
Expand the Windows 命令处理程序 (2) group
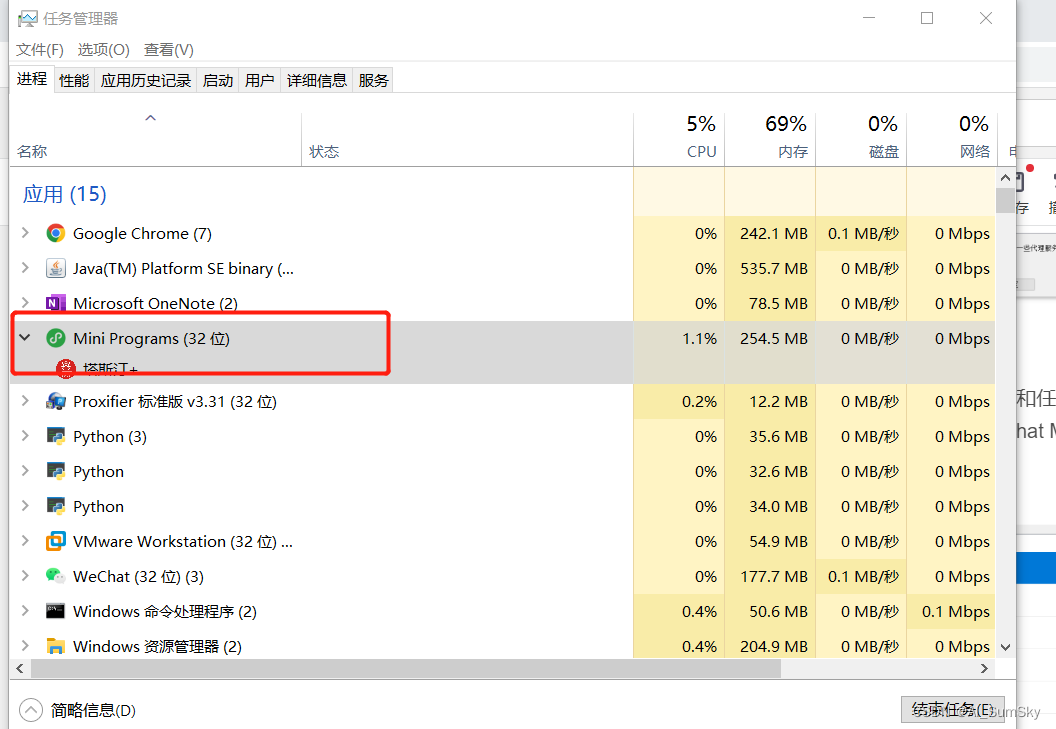[x=25, y=610]
